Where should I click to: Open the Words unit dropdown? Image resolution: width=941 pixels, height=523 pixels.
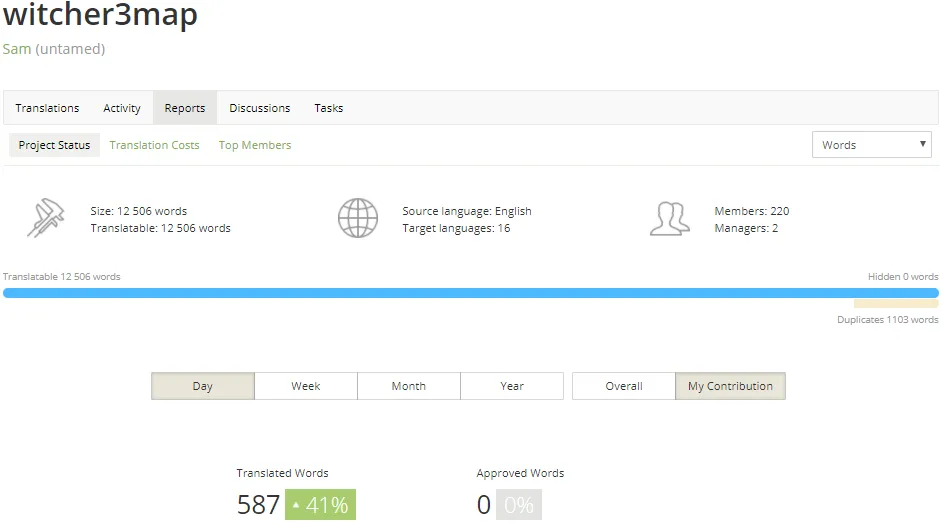[x=871, y=145]
